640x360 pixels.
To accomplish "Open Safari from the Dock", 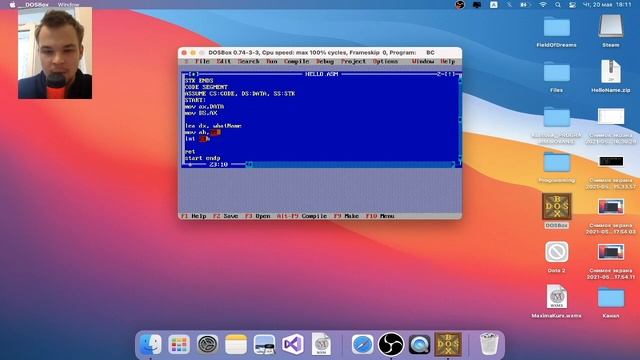I will point(362,344).
